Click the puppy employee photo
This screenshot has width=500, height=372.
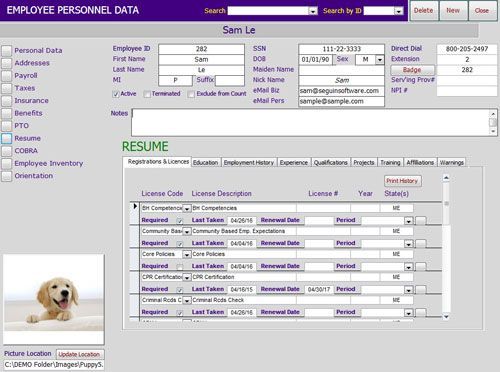[54, 299]
